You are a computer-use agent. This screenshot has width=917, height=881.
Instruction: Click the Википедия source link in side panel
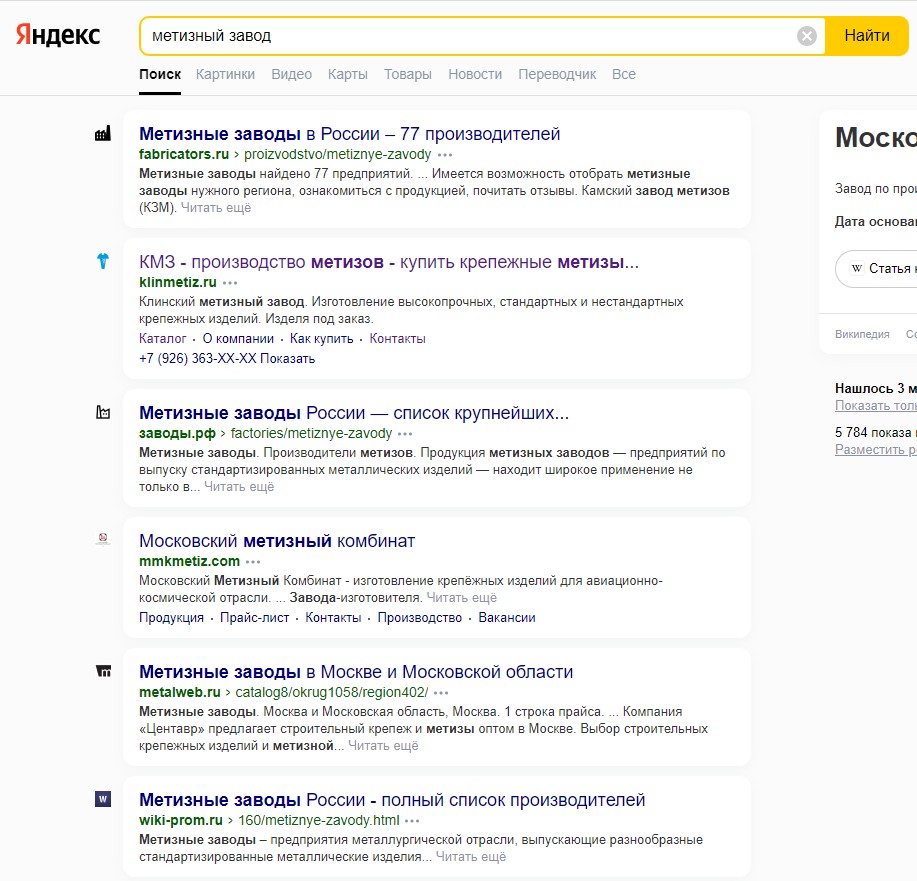tap(862, 334)
